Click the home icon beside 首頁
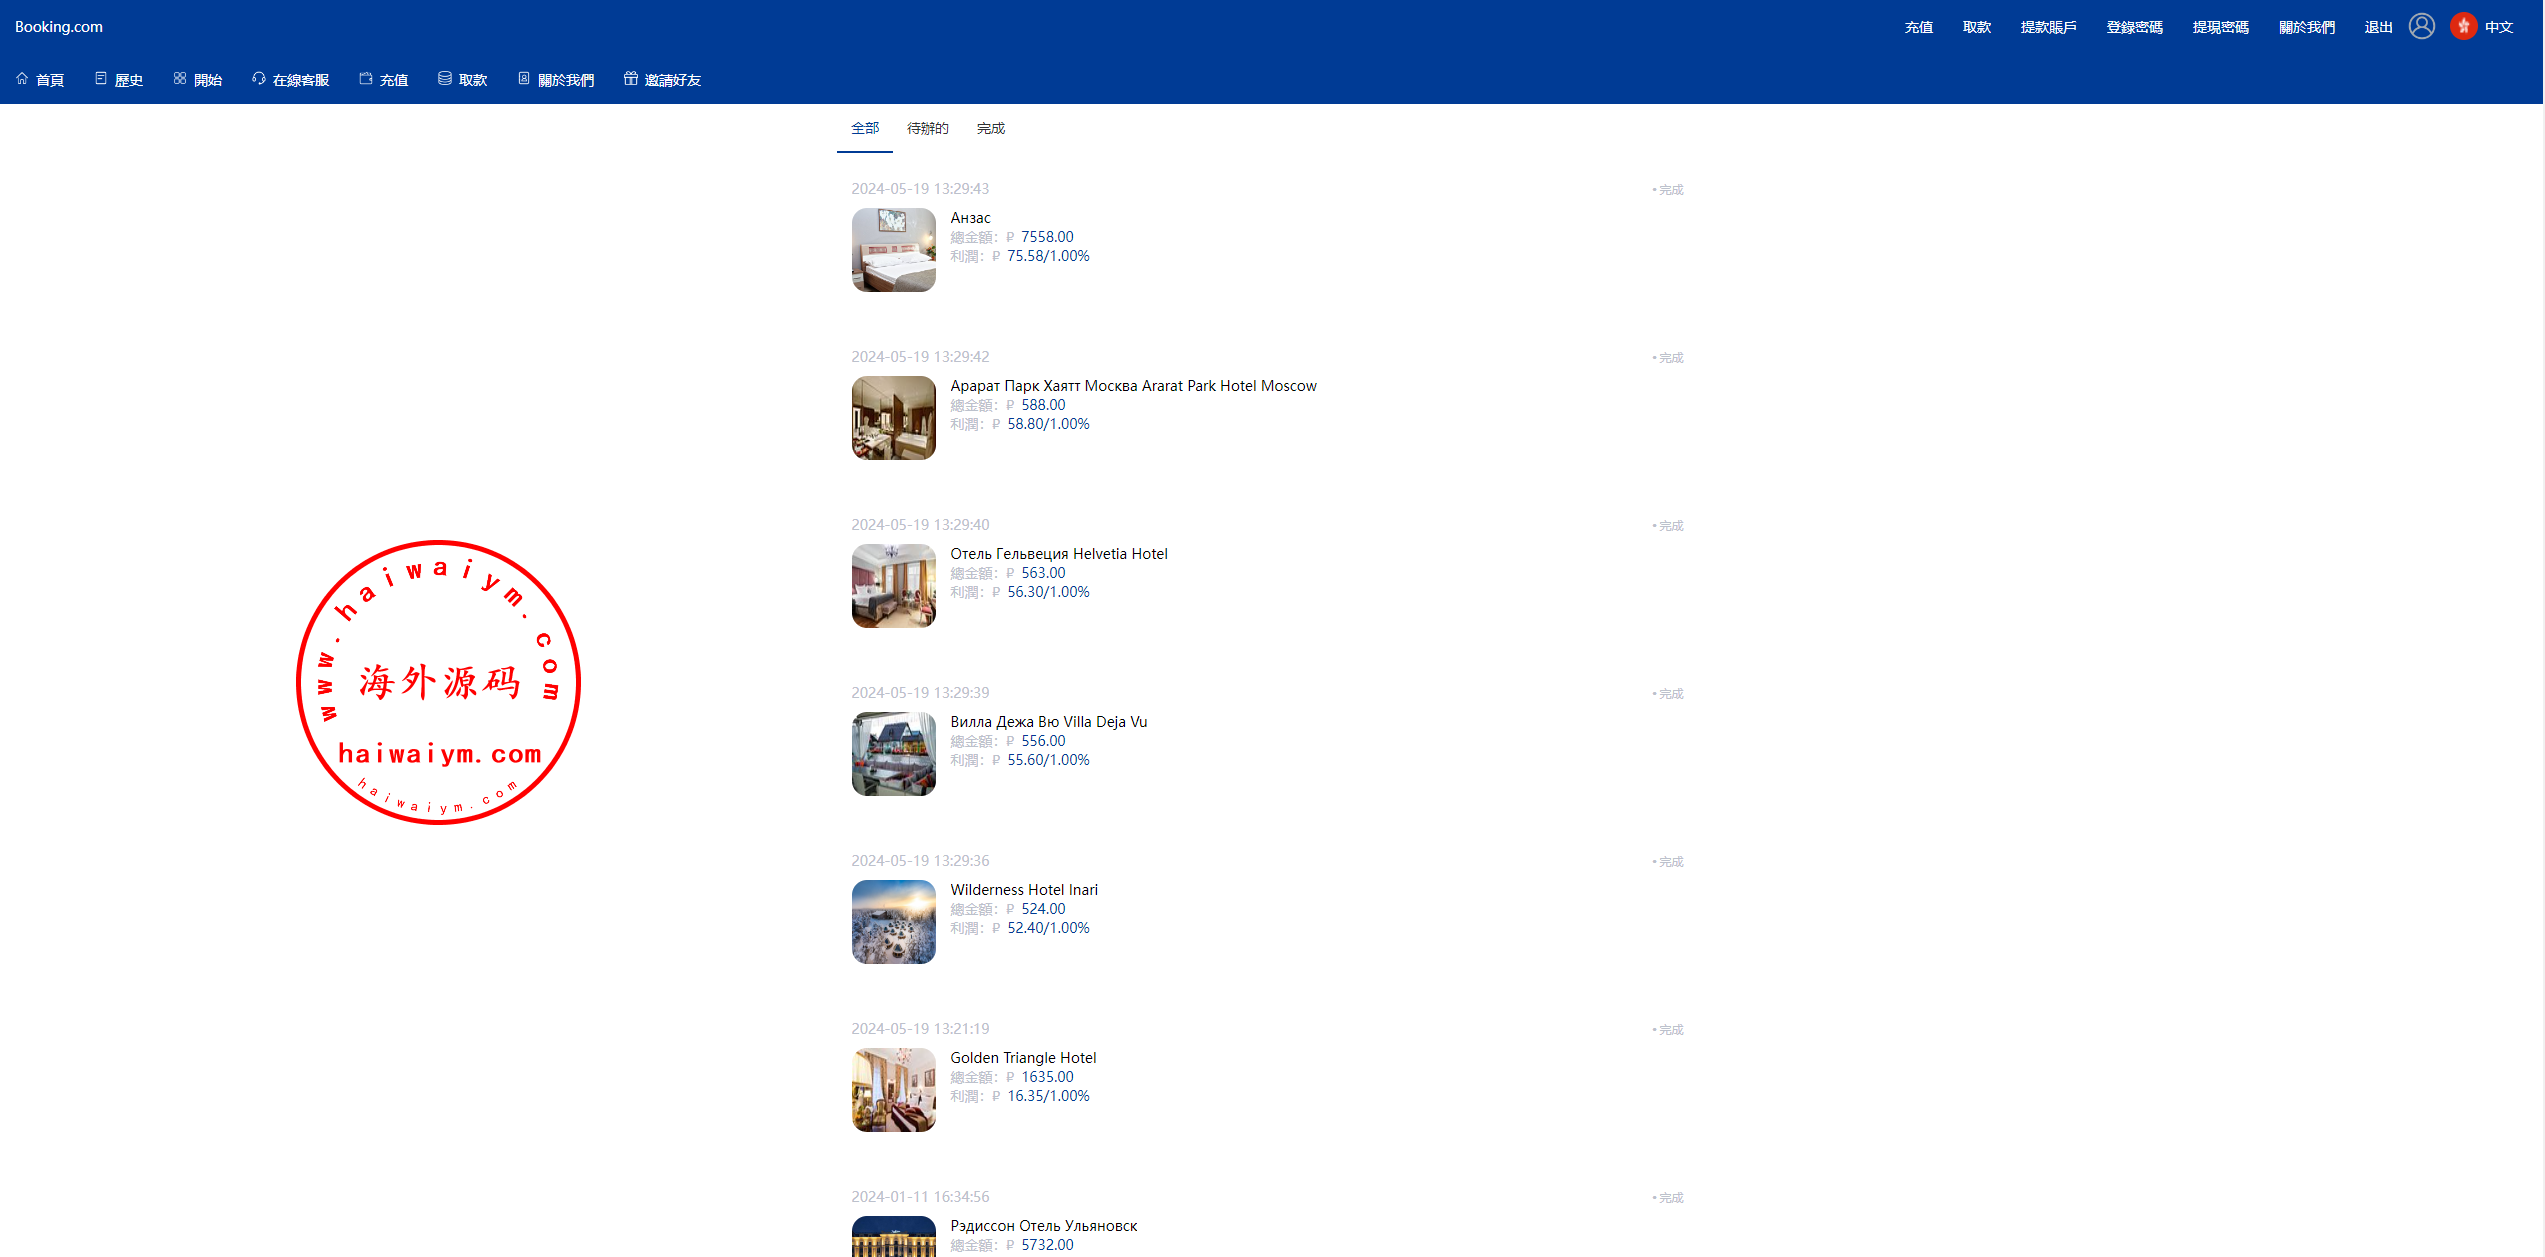 tap(22, 78)
